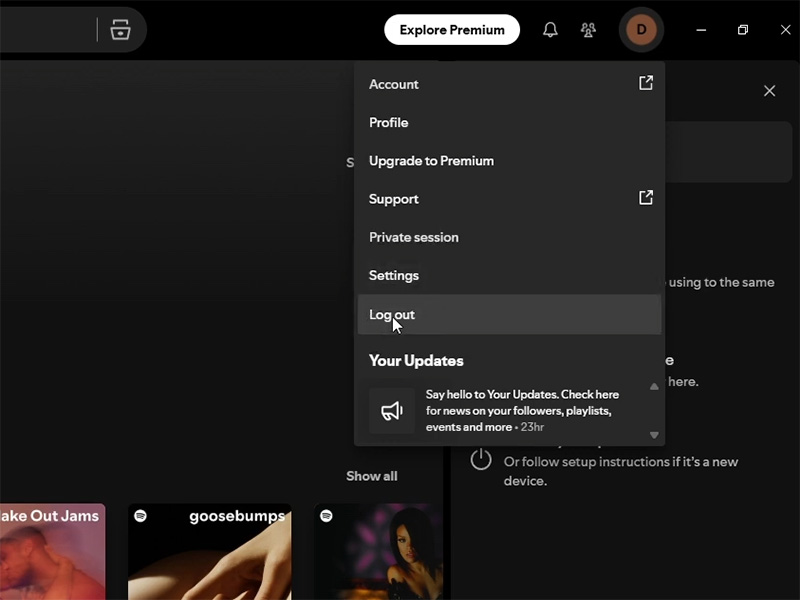Choose Log out from the menu
Image resolution: width=800 pixels, height=600 pixels.
[x=509, y=314]
